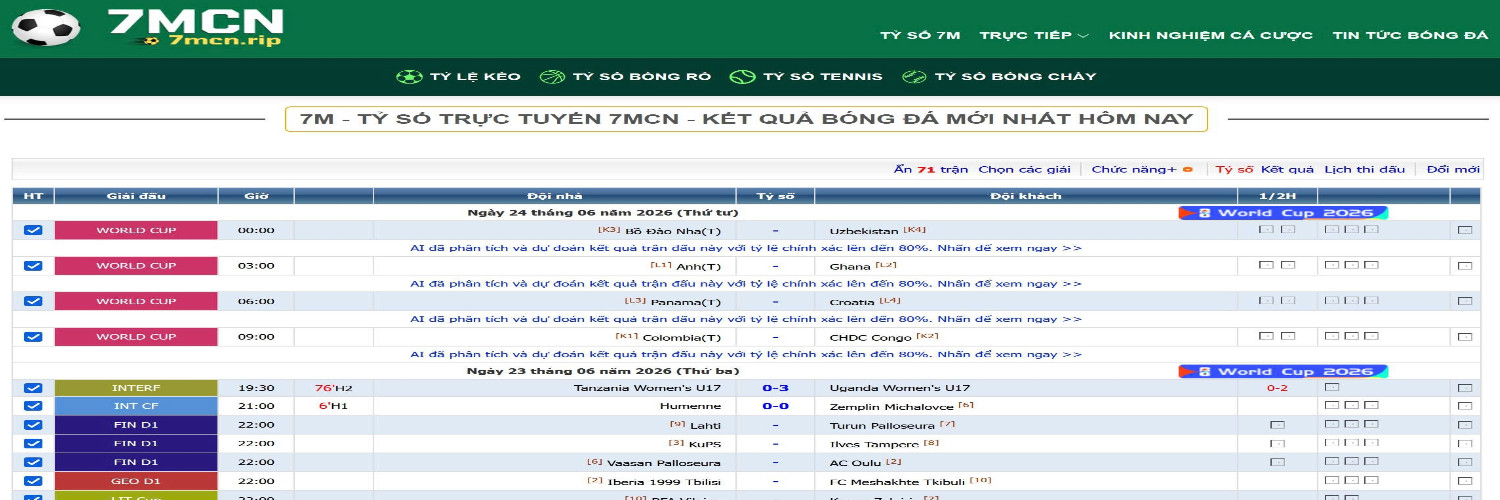Open the Chọn các giải league selector
Screen dimensions: 1500x500
pyautogui.click(x=1024, y=170)
